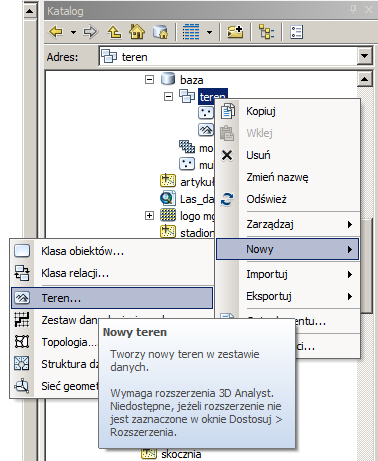Click the Home folder icon
Viewport: 378px width, 461px height.
tap(137, 32)
